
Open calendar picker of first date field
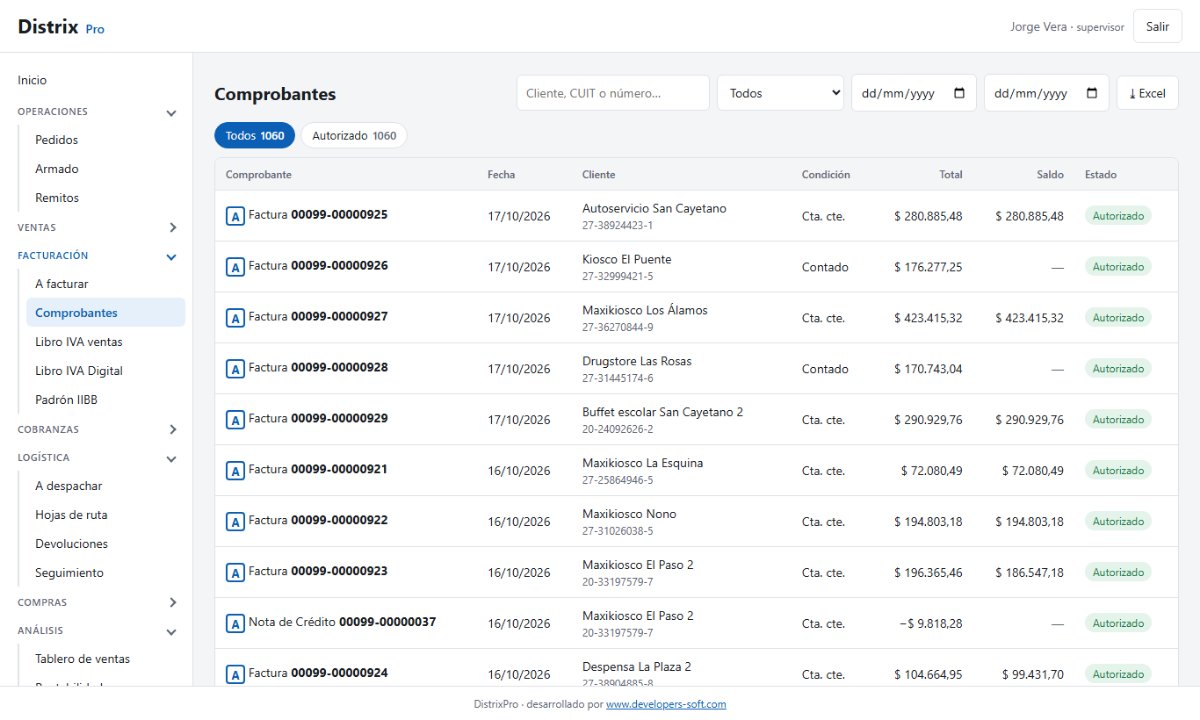[960, 93]
